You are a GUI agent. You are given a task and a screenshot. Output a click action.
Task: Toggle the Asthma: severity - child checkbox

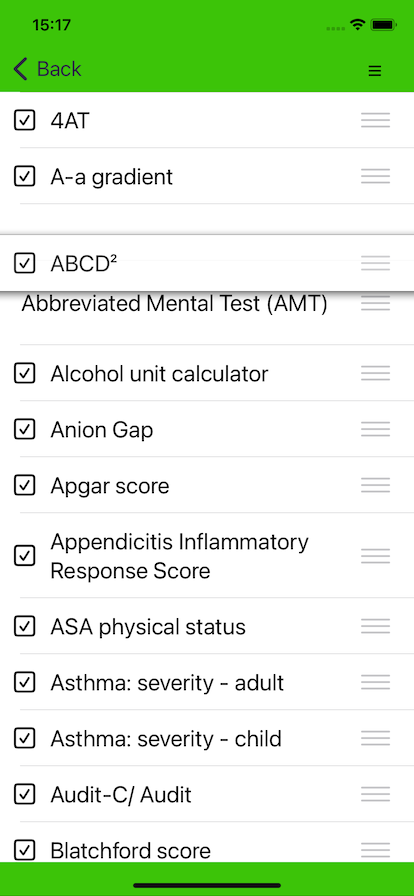coord(25,738)
